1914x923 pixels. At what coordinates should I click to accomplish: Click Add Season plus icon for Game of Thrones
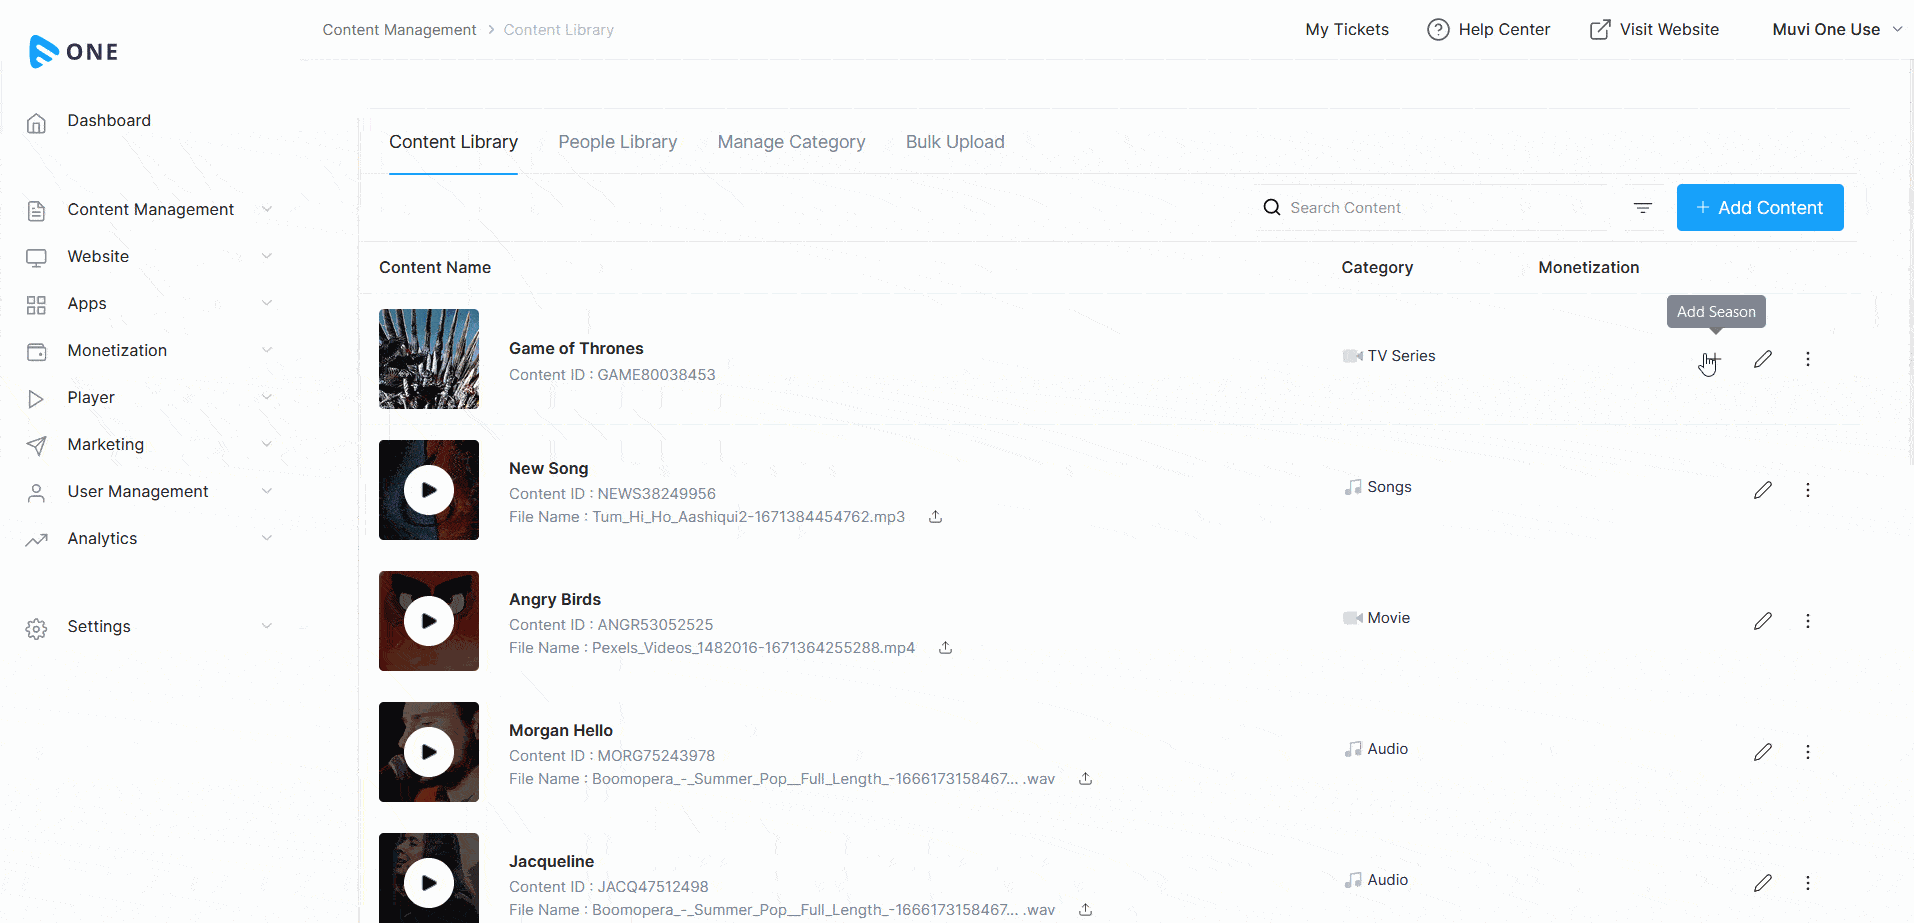pos(1712,359)
